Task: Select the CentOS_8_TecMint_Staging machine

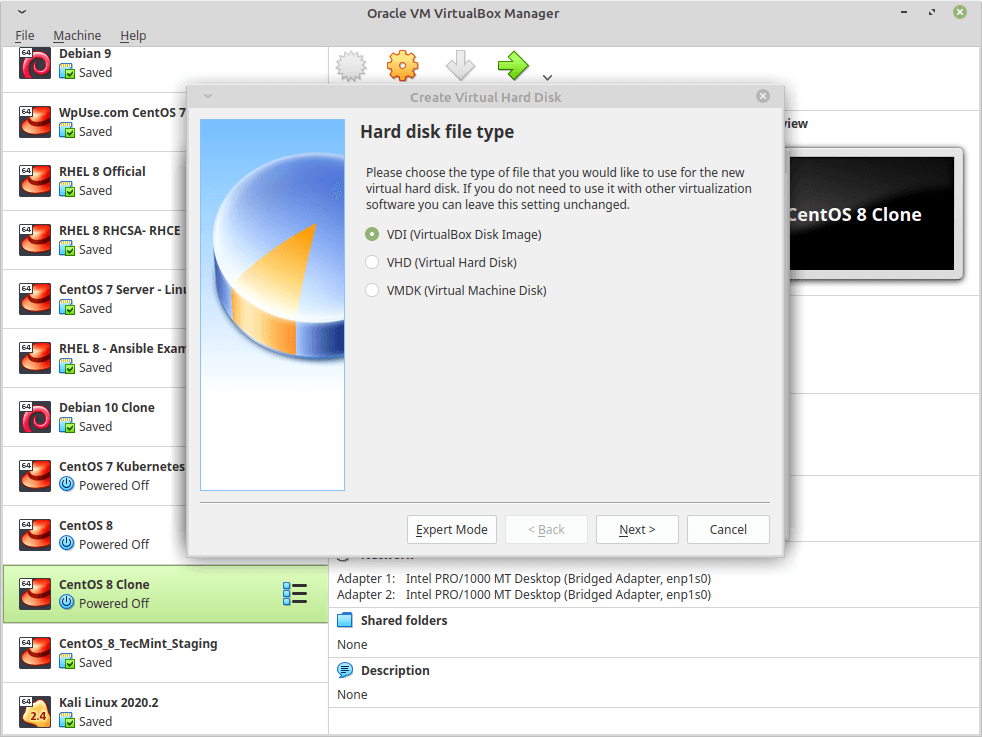Action: point(165,653)
